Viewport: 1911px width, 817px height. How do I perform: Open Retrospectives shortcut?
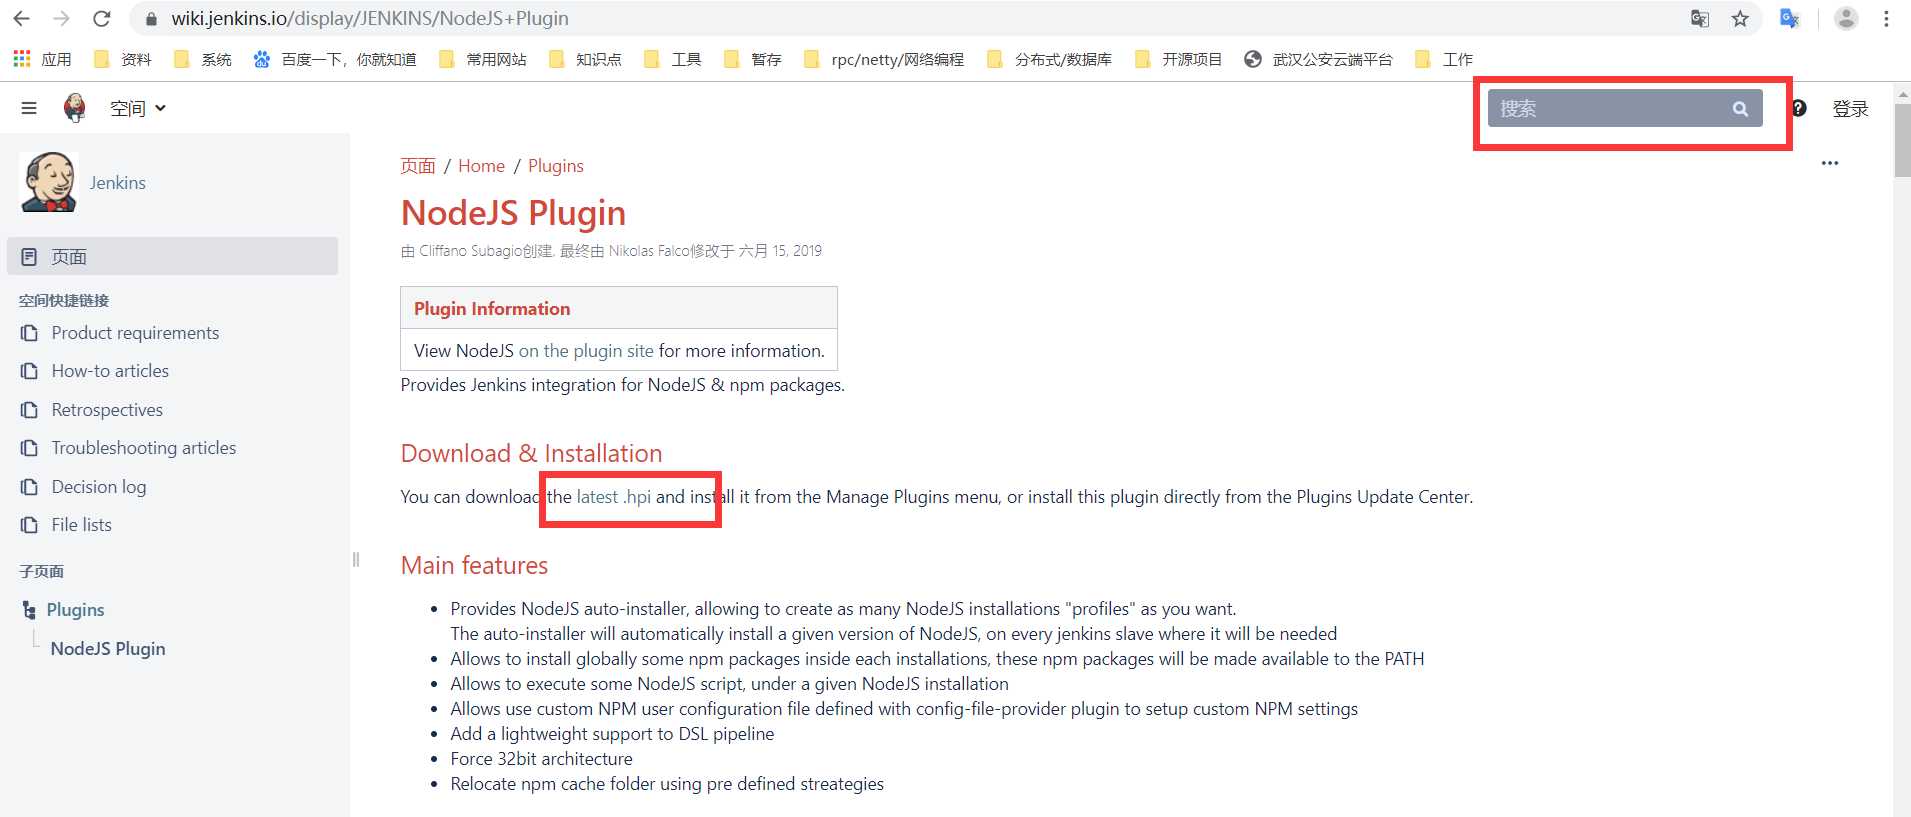point(107,410)
